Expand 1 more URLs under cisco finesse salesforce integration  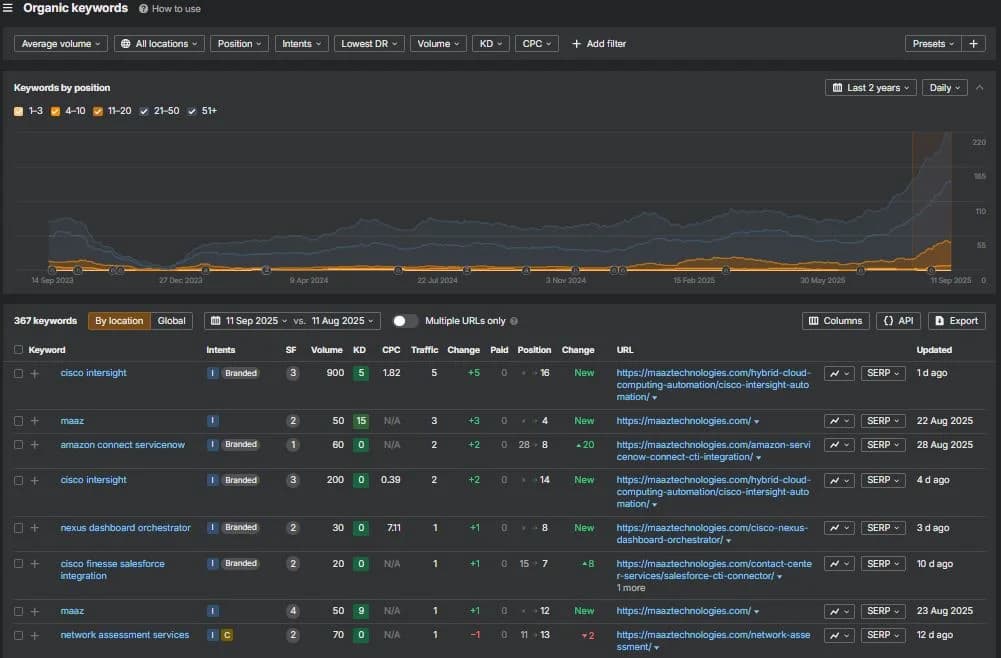(631, 588)
